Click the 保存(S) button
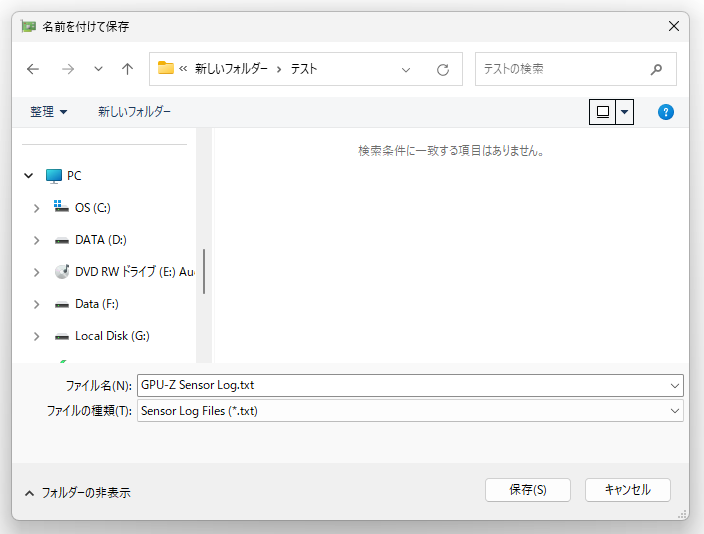704x534 pixels. coord(528,490)
